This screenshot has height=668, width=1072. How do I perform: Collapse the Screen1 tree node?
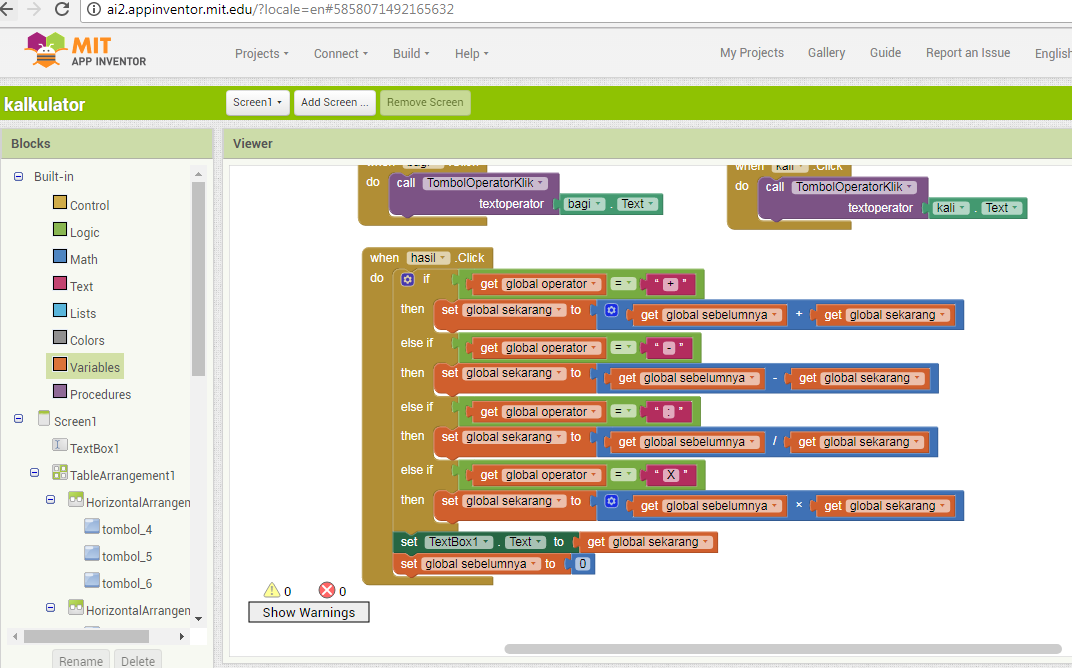click(x=18, y=418)
